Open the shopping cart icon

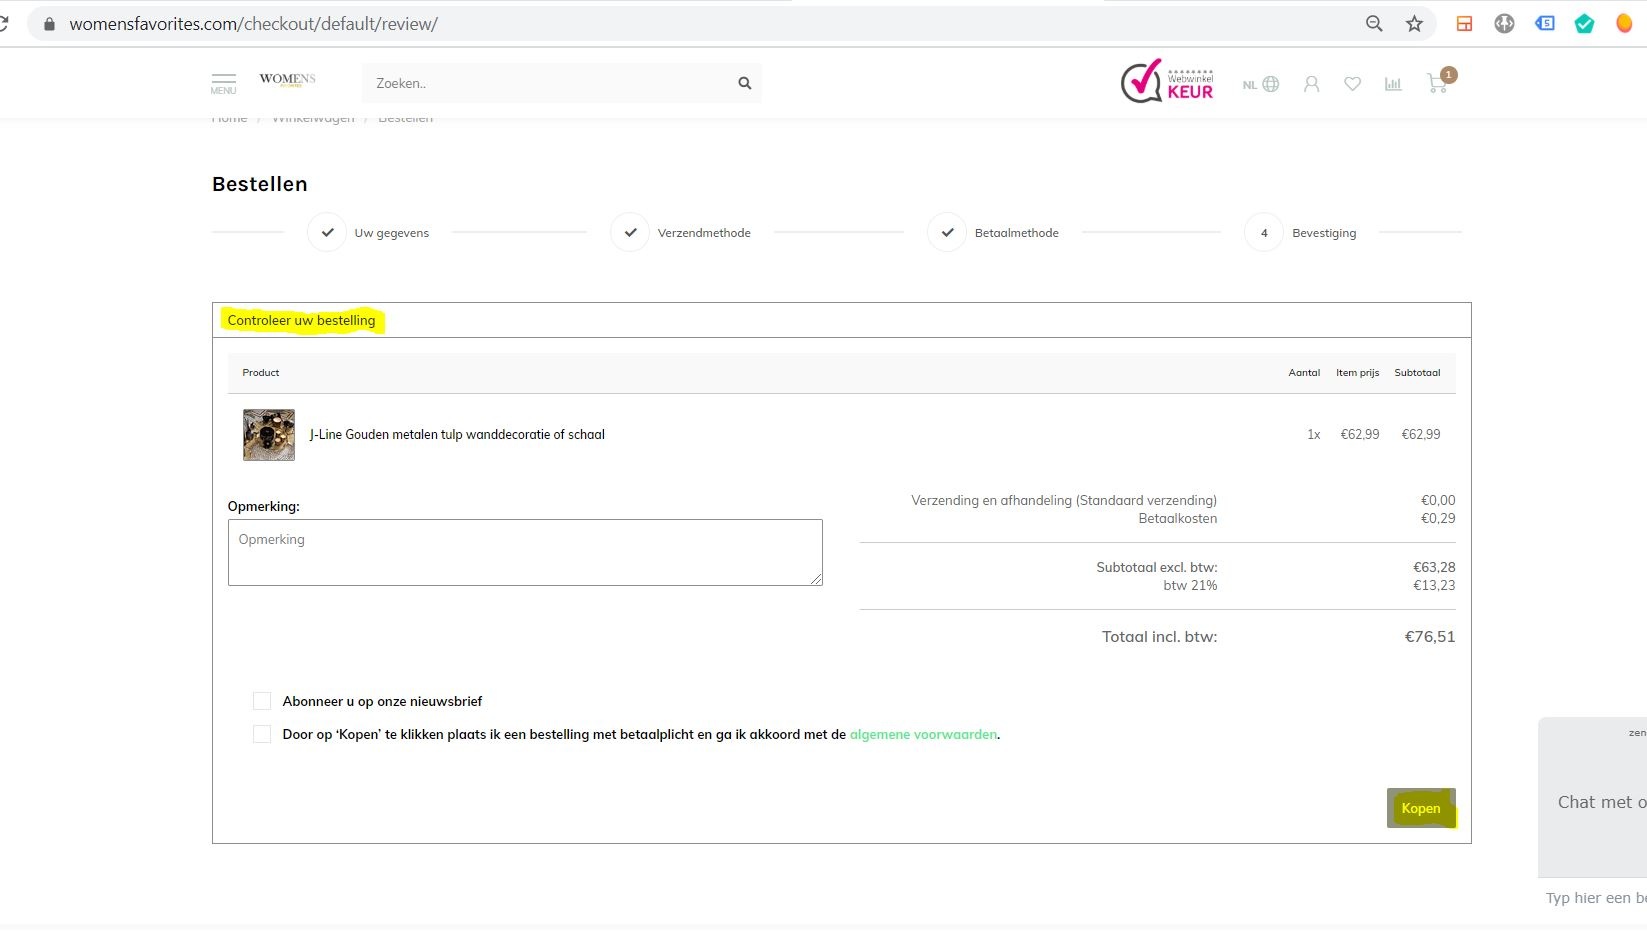pyautogui.click(x=1440, y=82)
